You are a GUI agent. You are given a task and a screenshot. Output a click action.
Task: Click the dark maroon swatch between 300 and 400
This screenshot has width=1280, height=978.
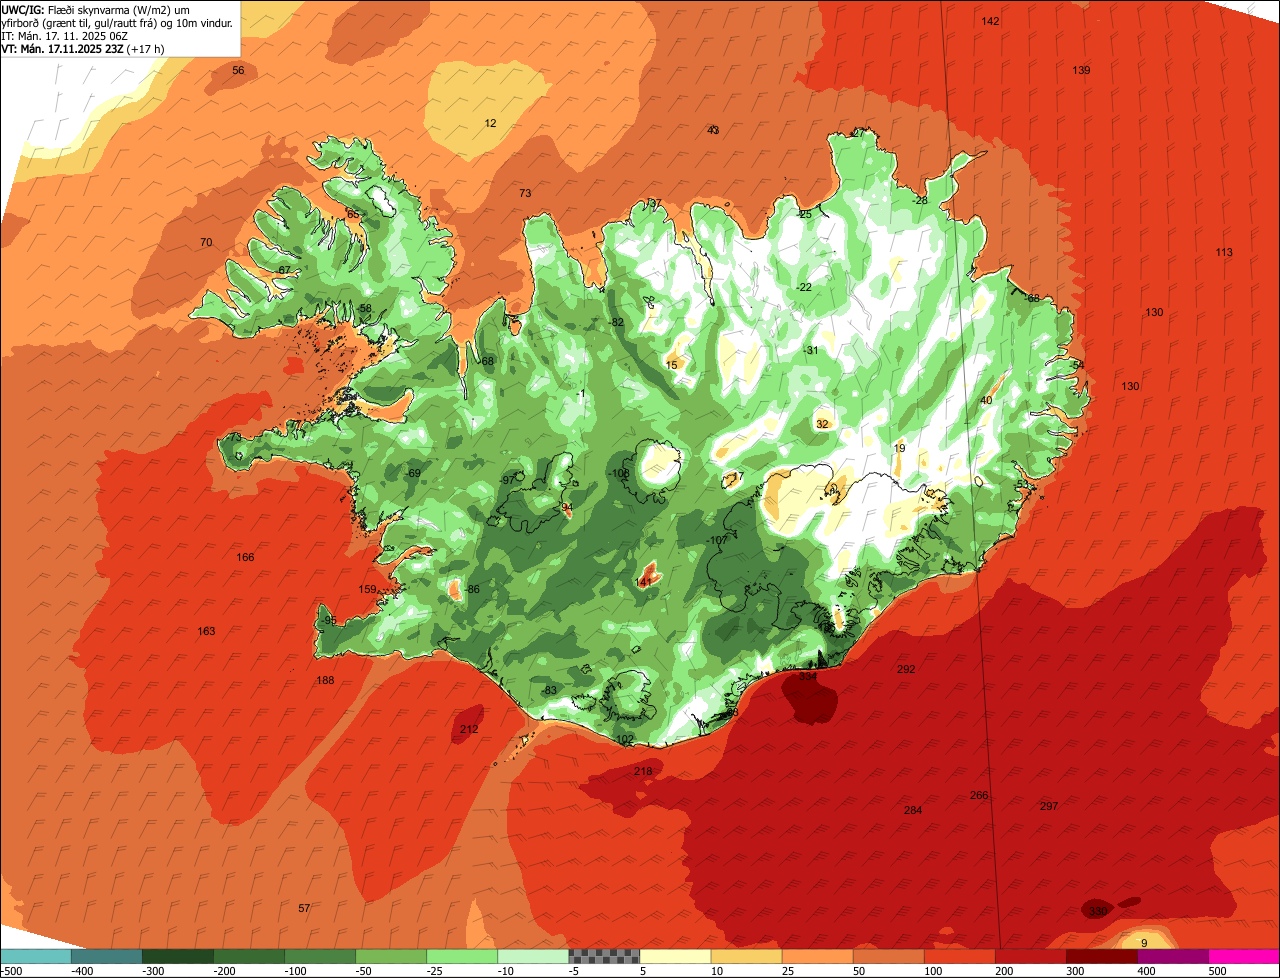click(x=1102, y=956)
